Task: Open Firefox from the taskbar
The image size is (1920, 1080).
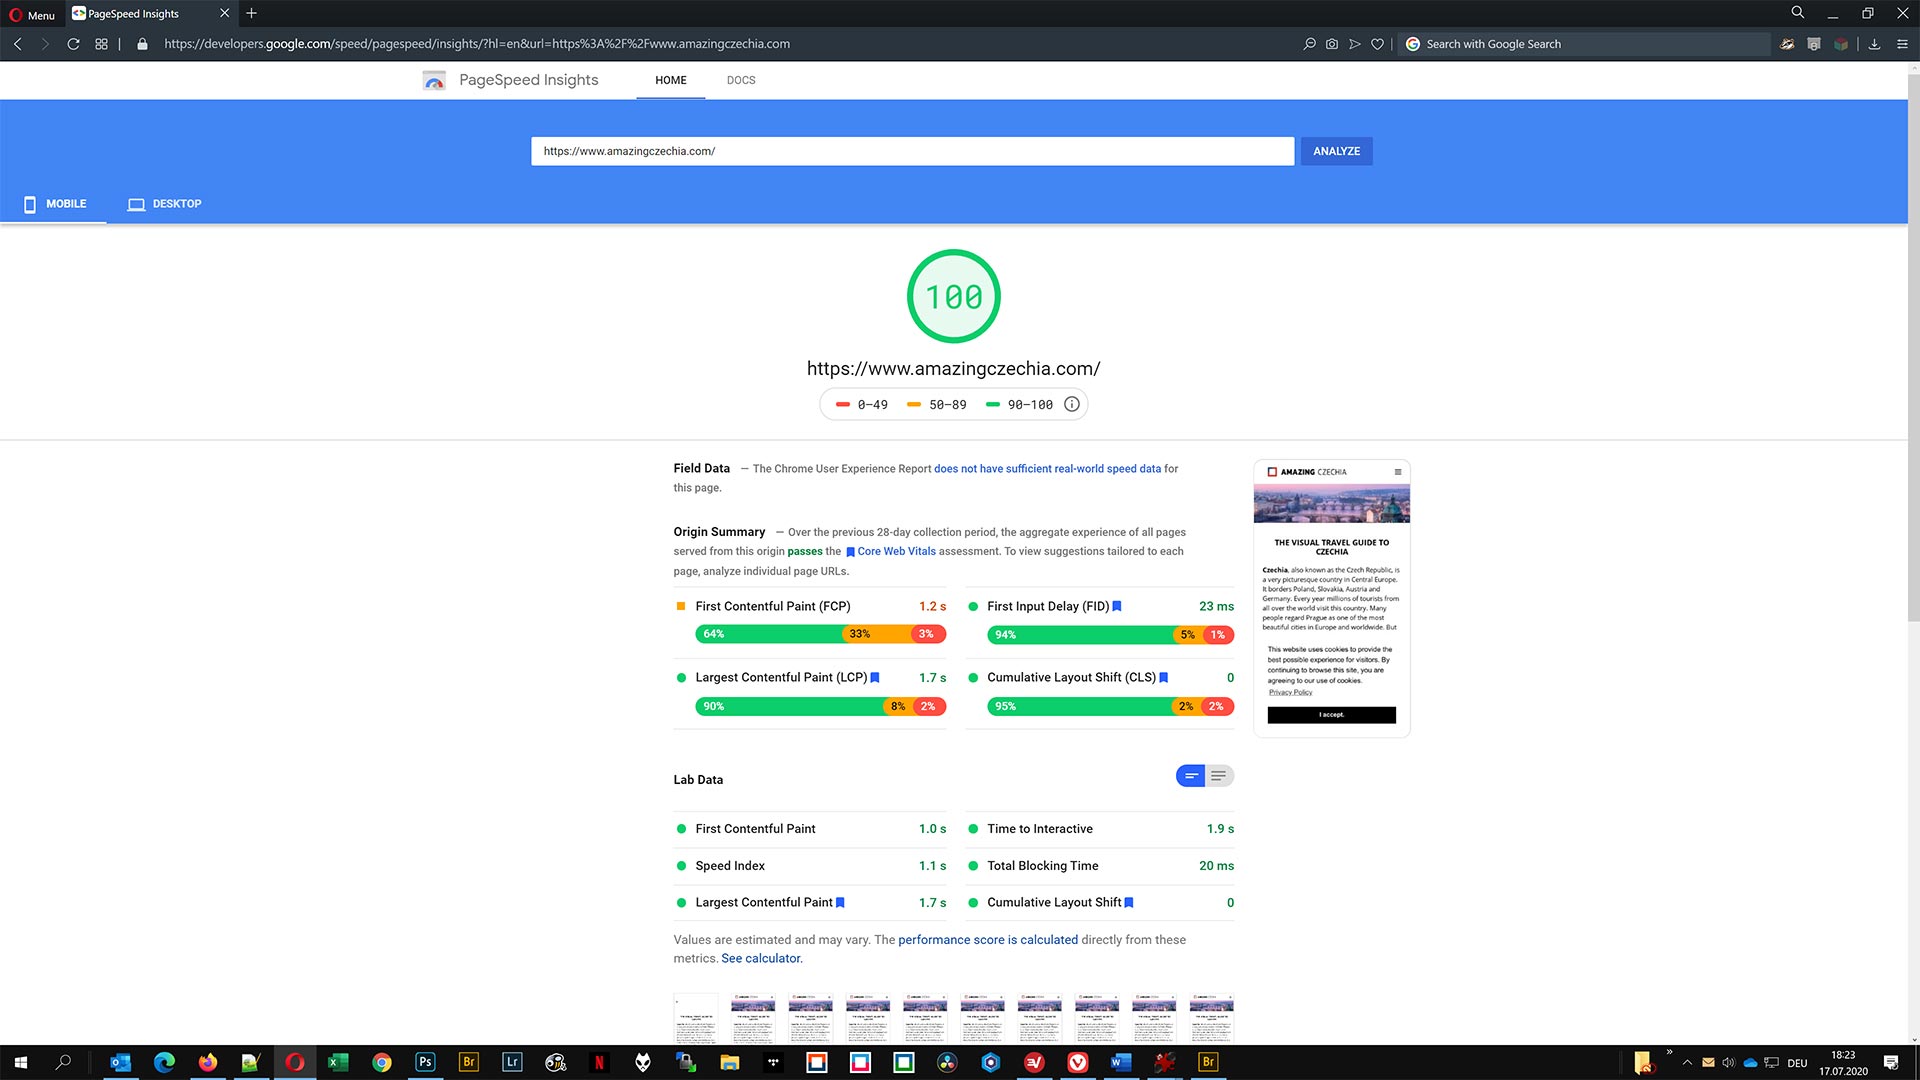Action: coord(208,1062)
